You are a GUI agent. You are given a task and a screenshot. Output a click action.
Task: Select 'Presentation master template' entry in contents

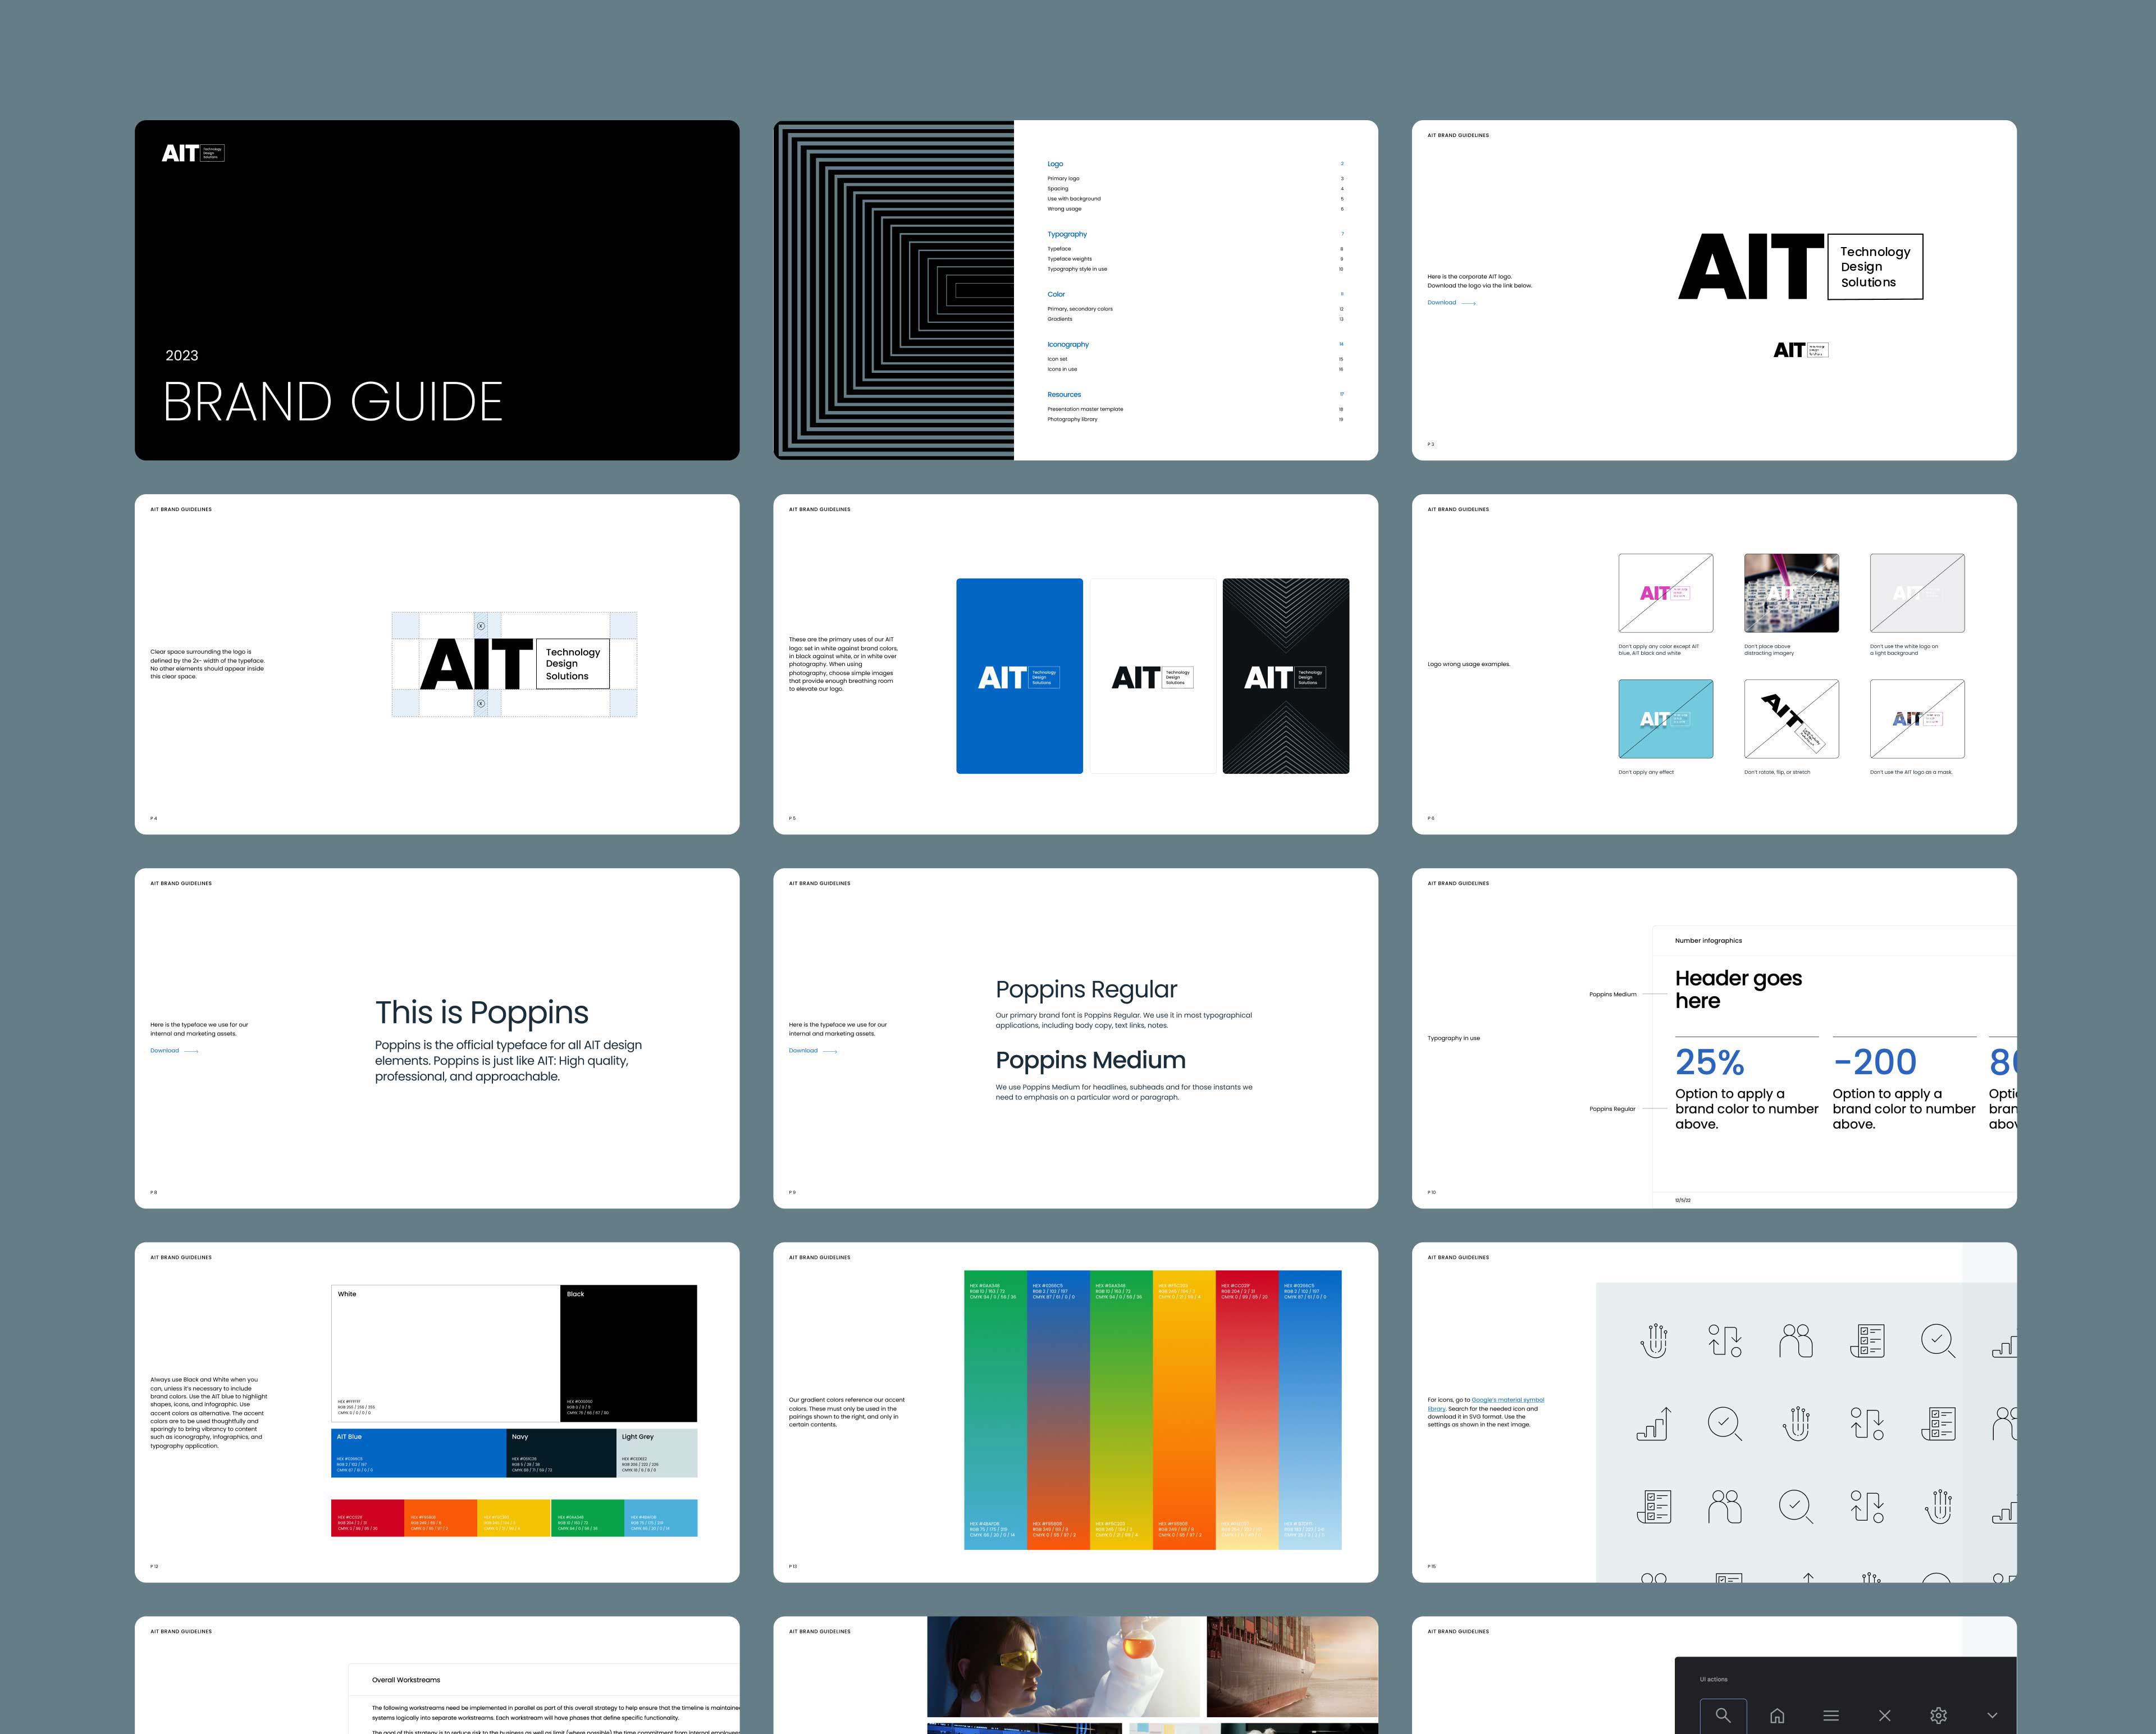click(x=1085, y=409)
